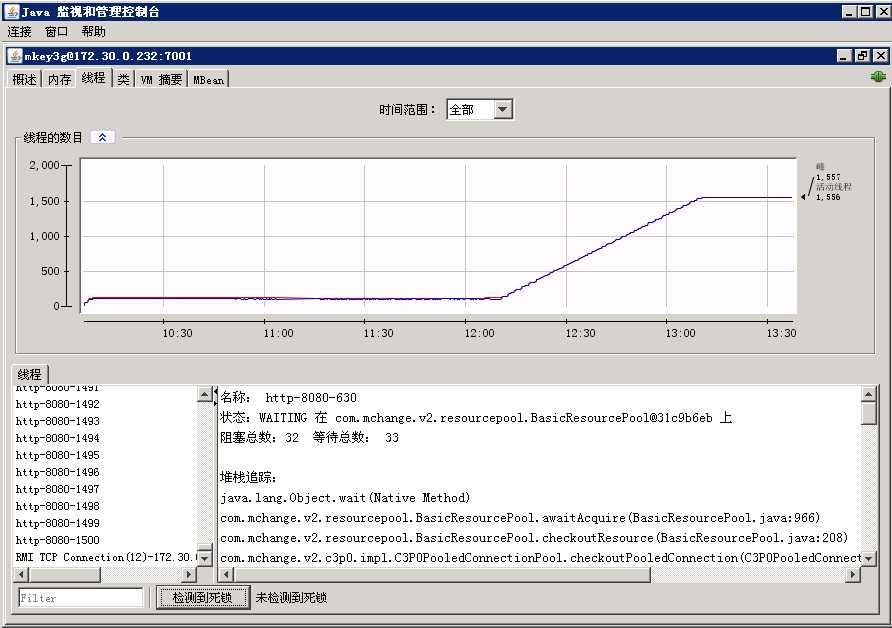Click stack trace scroll right arrow
This screenshot has width=892, height=628.
tap(852, 575)
